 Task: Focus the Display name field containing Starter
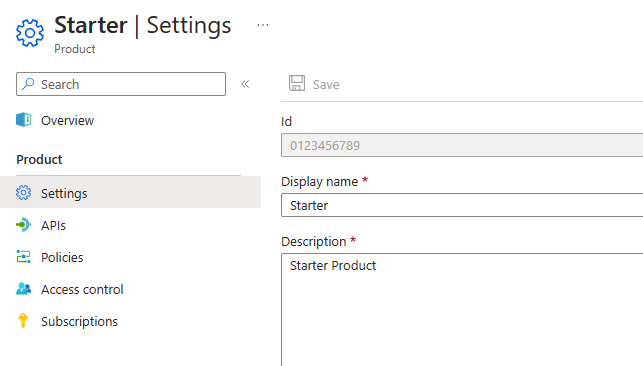(x=462, y=205)
